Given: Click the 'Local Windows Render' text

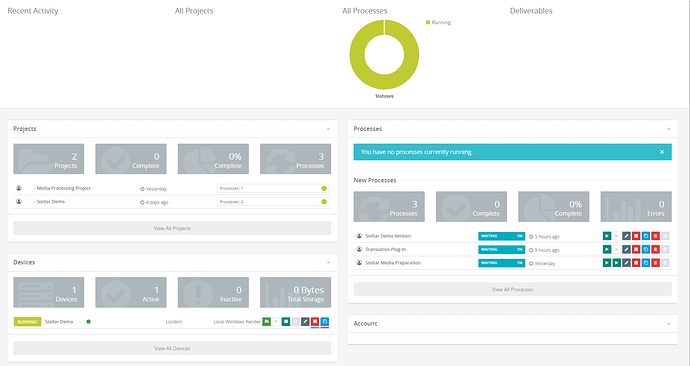Looking at the screenshot, I should [x=237, y=322].
